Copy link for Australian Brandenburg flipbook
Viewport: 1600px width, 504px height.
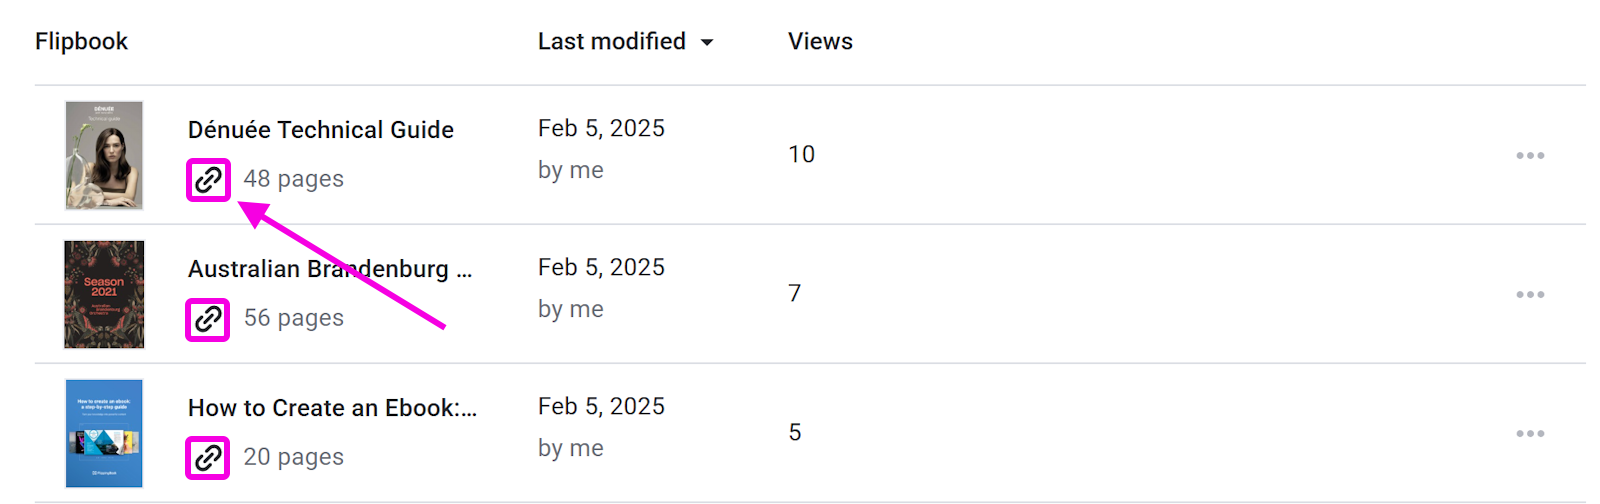coord(208,319)
